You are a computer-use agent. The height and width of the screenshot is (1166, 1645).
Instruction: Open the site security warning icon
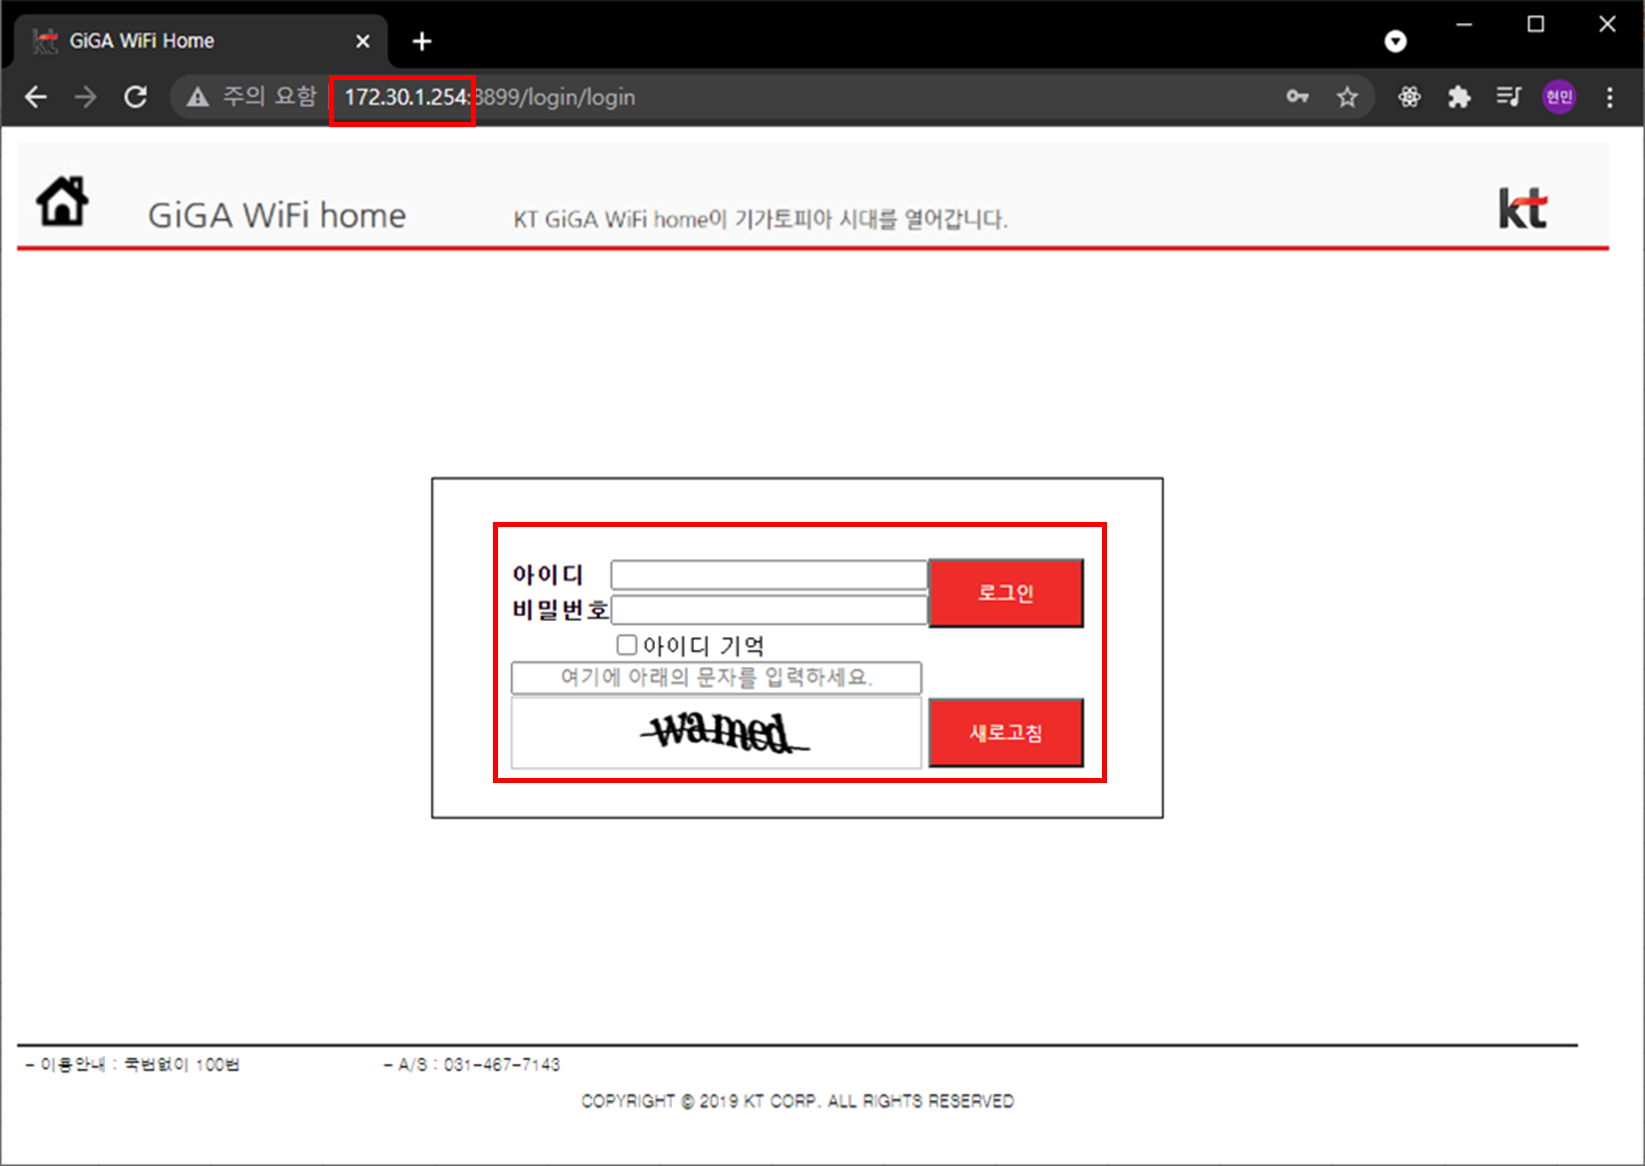point(198,97)
